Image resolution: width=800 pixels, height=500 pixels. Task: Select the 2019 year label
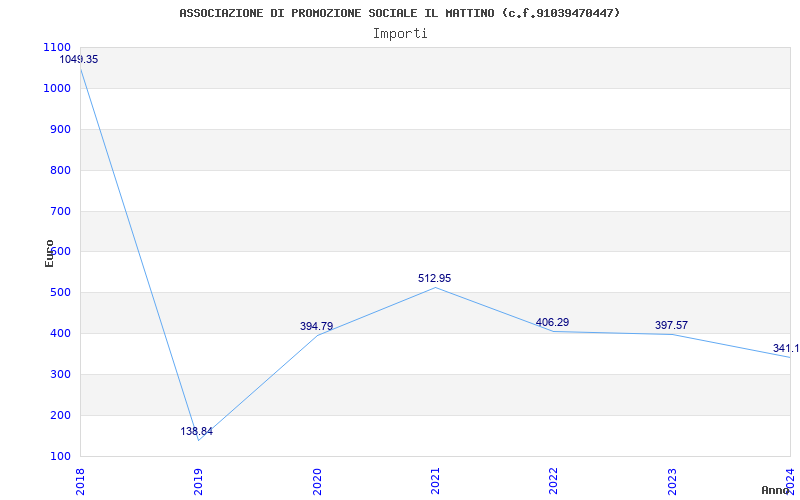(x=199, y=479)
